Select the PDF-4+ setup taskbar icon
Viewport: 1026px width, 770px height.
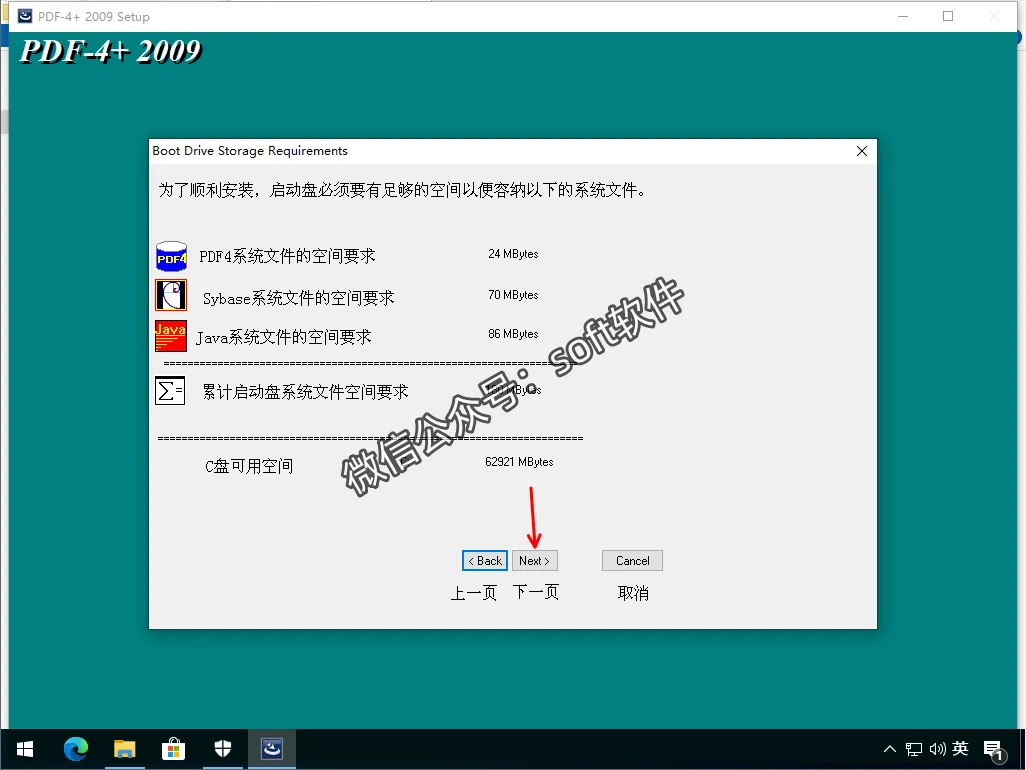click(x=272, y=749)
